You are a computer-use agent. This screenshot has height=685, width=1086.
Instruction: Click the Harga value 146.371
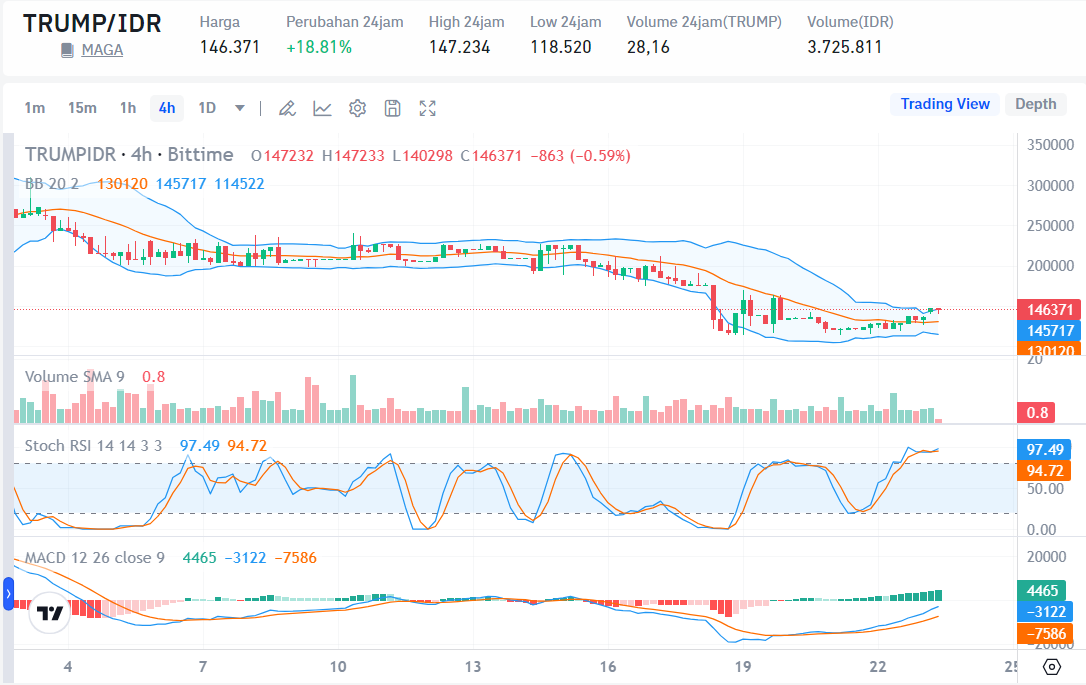(229, 47)
